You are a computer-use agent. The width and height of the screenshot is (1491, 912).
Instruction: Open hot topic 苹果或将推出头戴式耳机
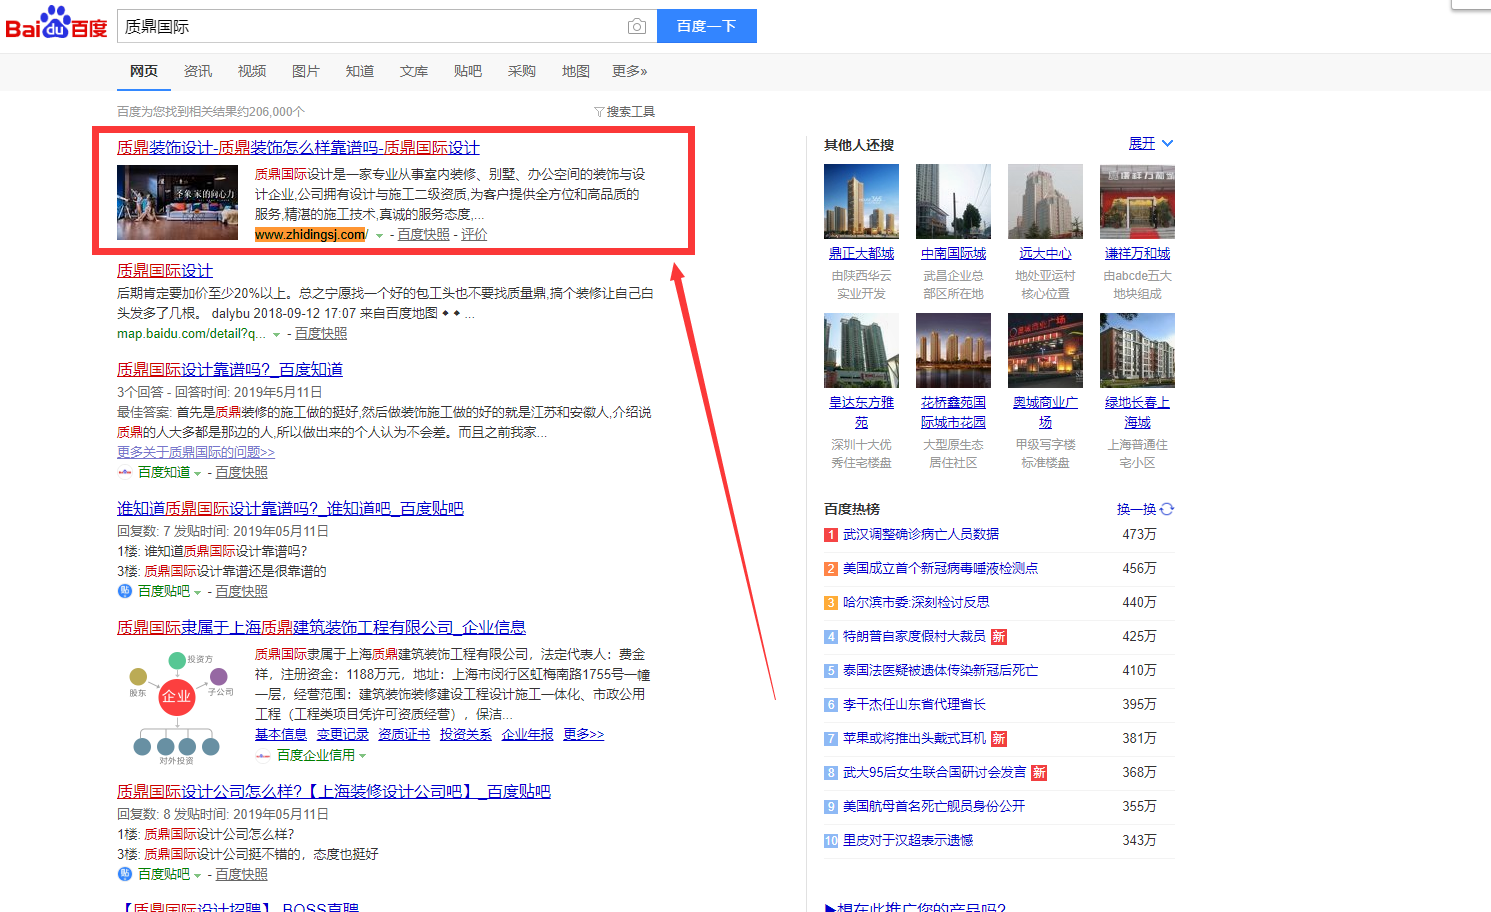click(914, 738)
